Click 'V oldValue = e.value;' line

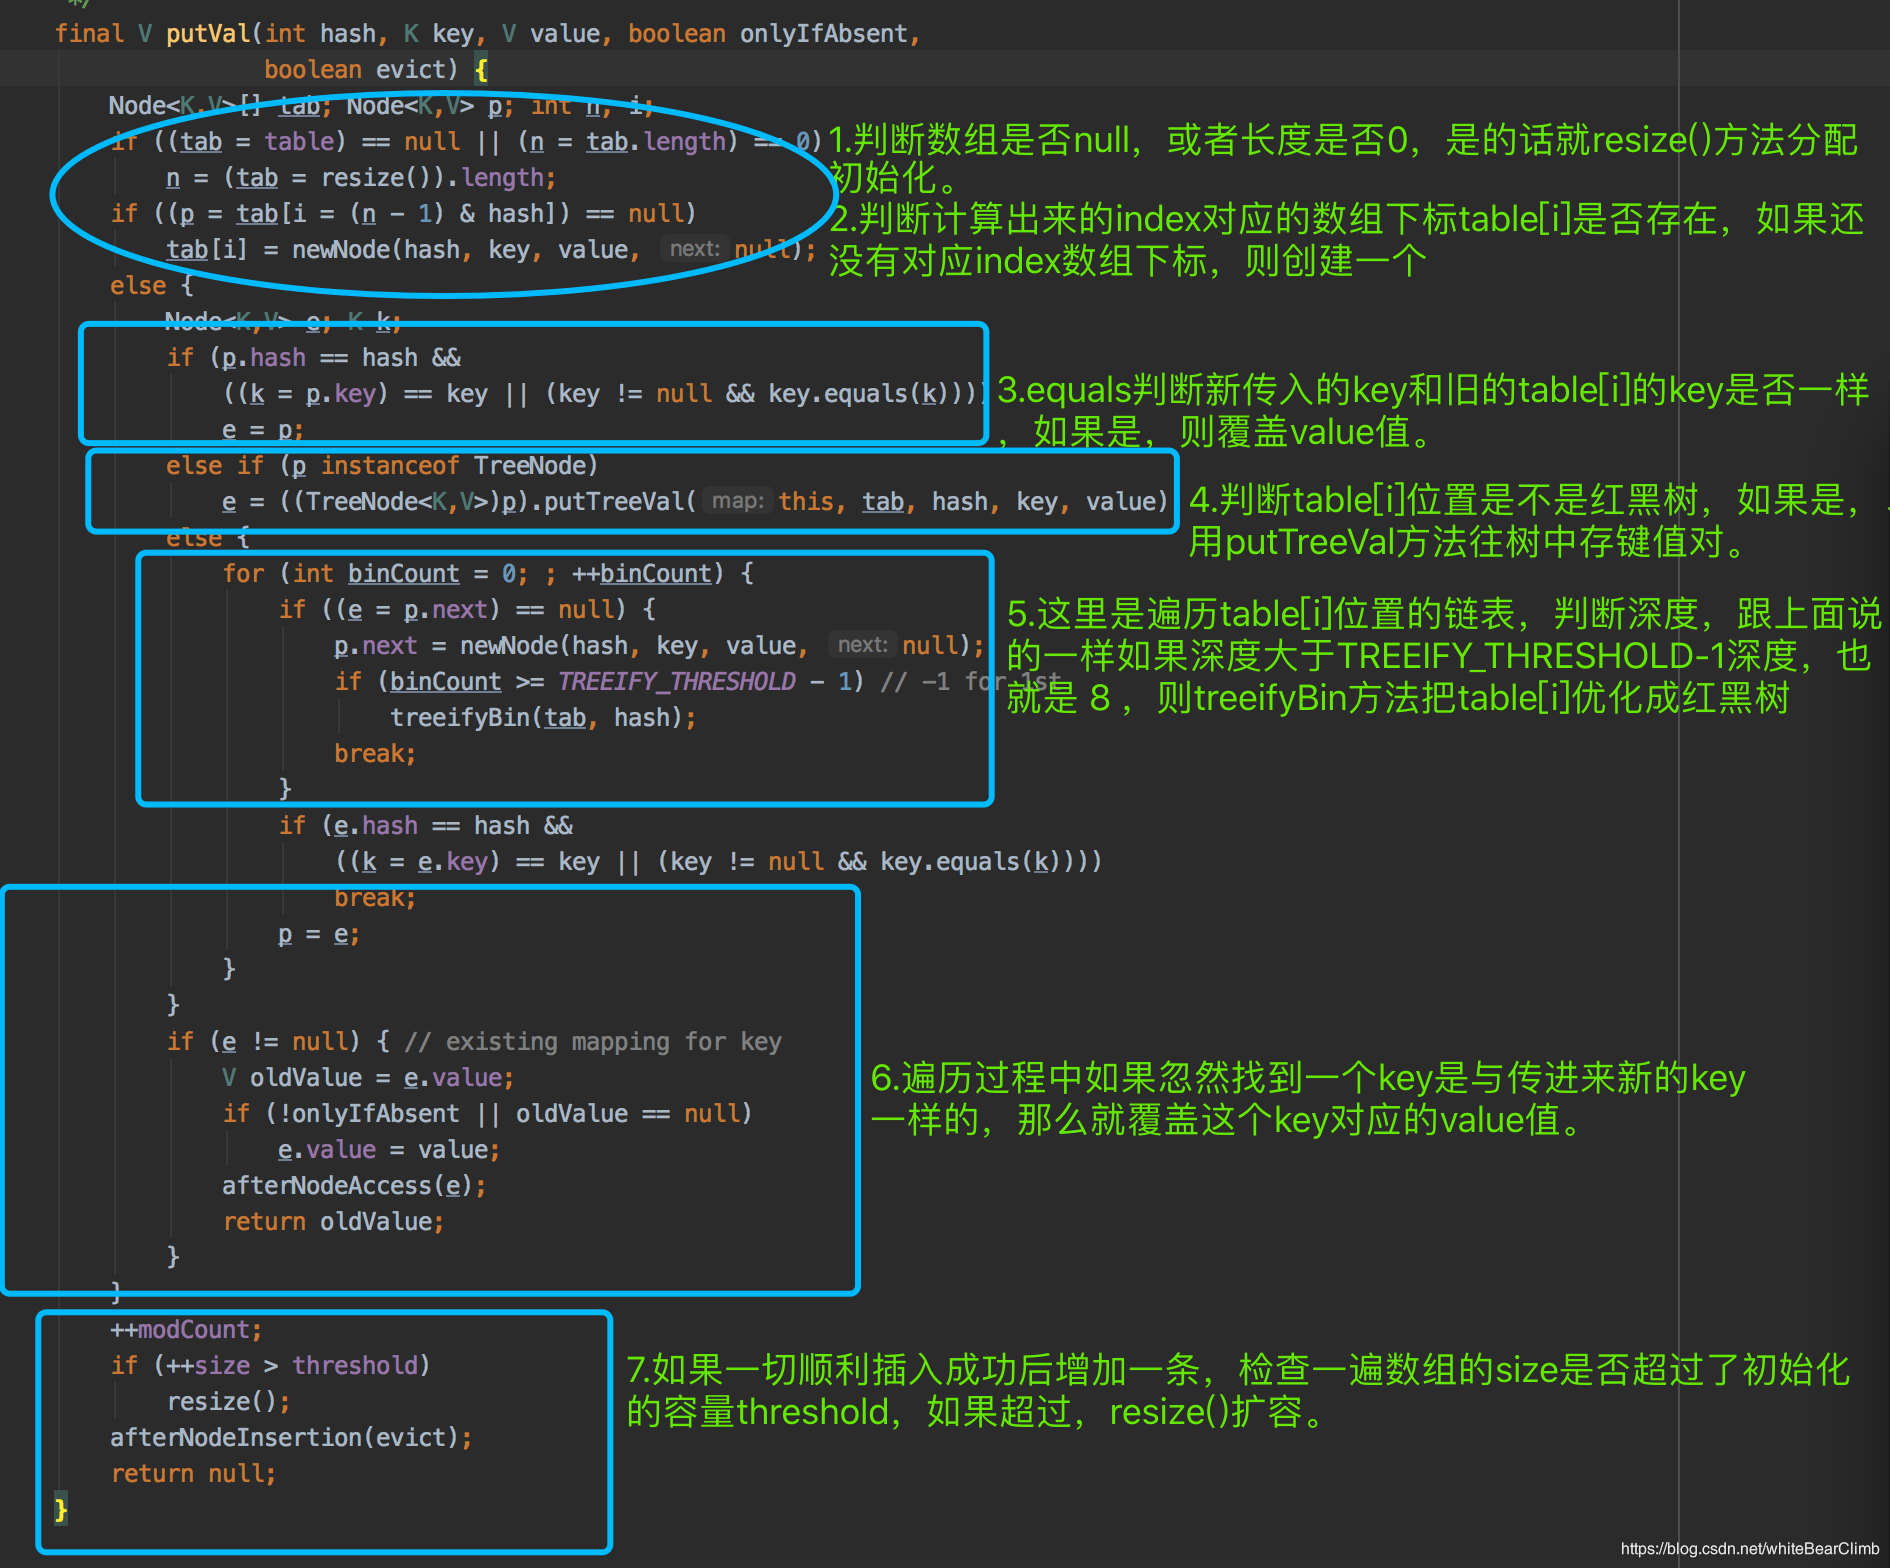367,1078
